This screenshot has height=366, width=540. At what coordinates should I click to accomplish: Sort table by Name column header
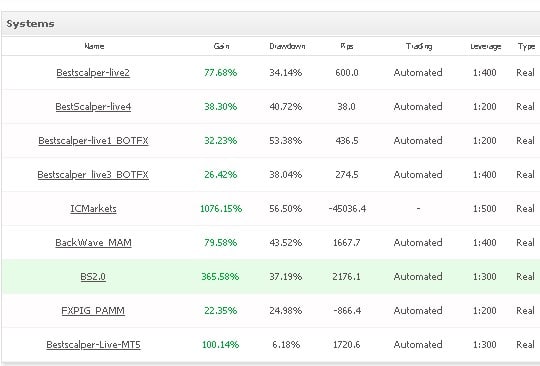coord(94,46)
